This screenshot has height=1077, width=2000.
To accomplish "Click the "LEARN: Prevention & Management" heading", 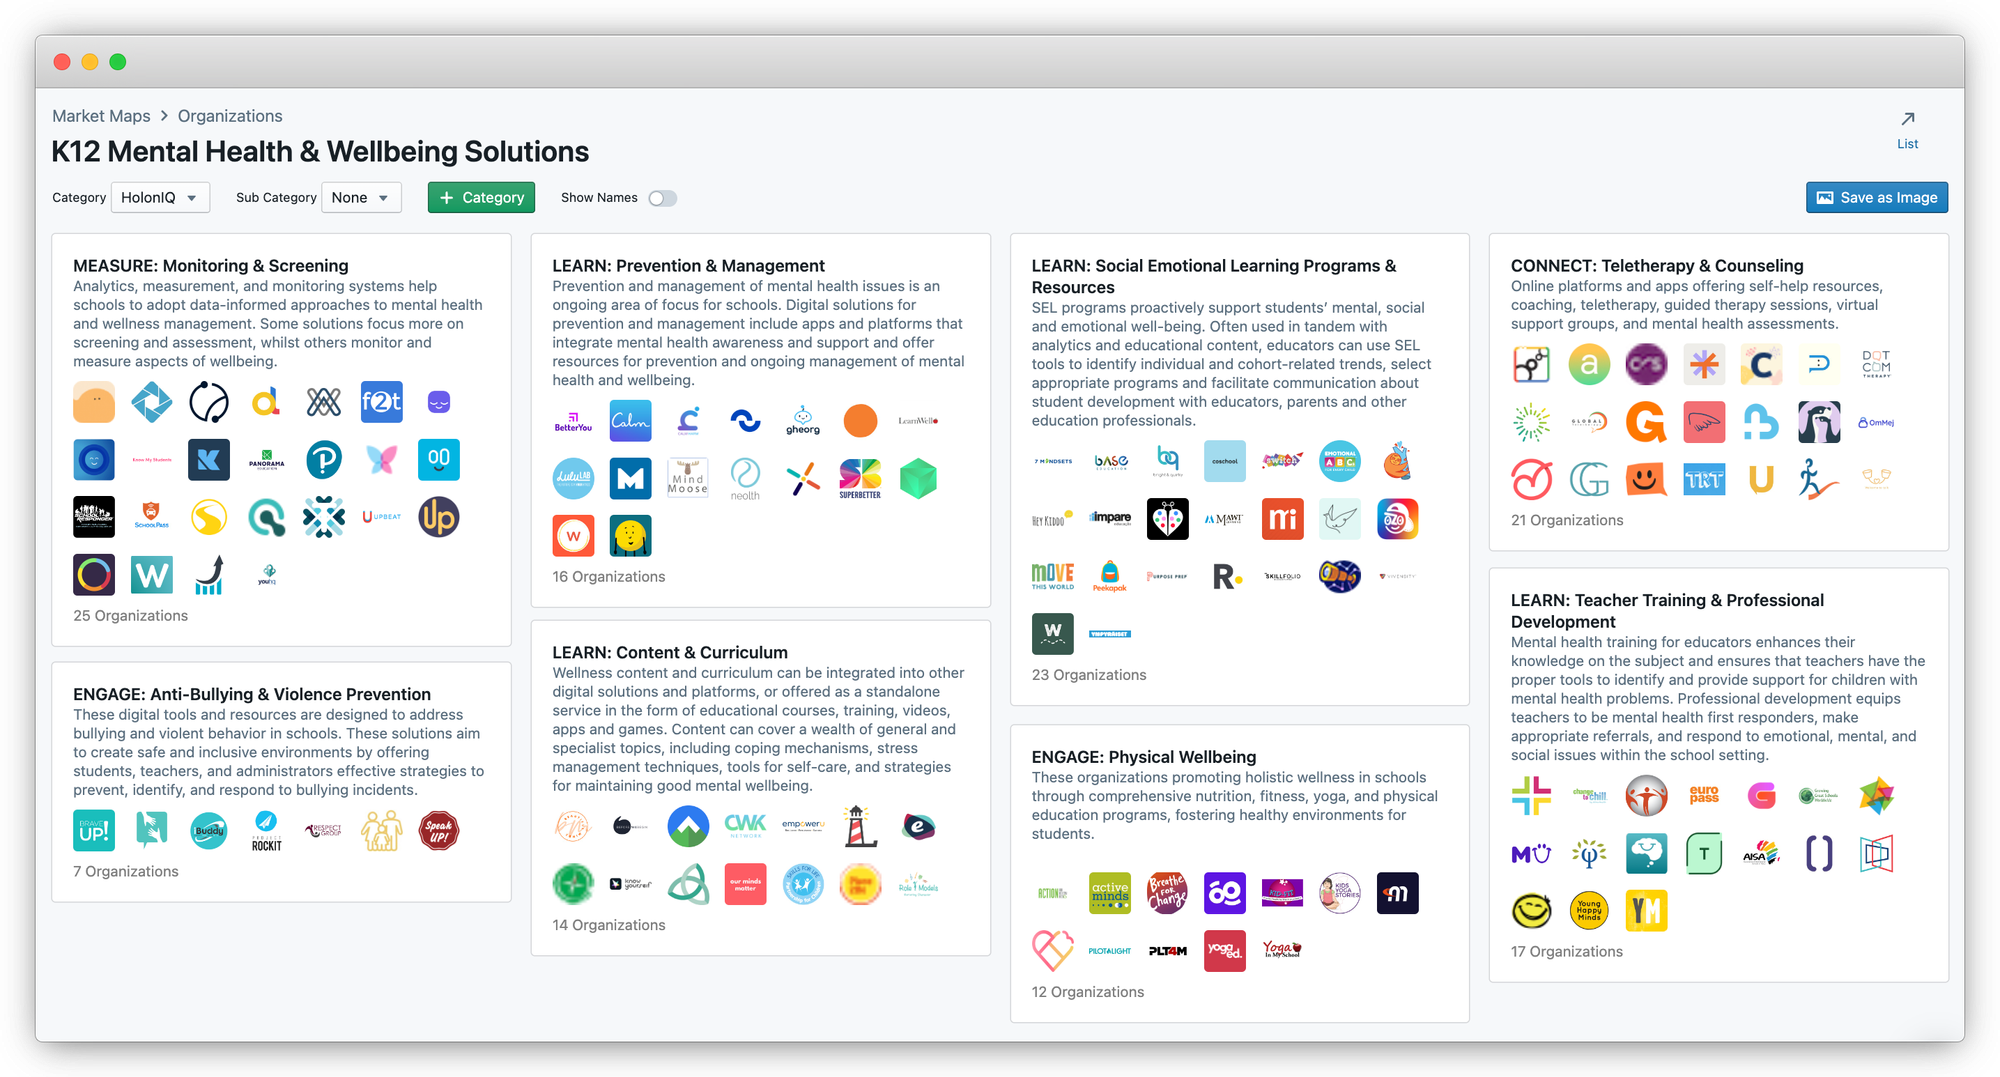I will [x=688, y=265].
